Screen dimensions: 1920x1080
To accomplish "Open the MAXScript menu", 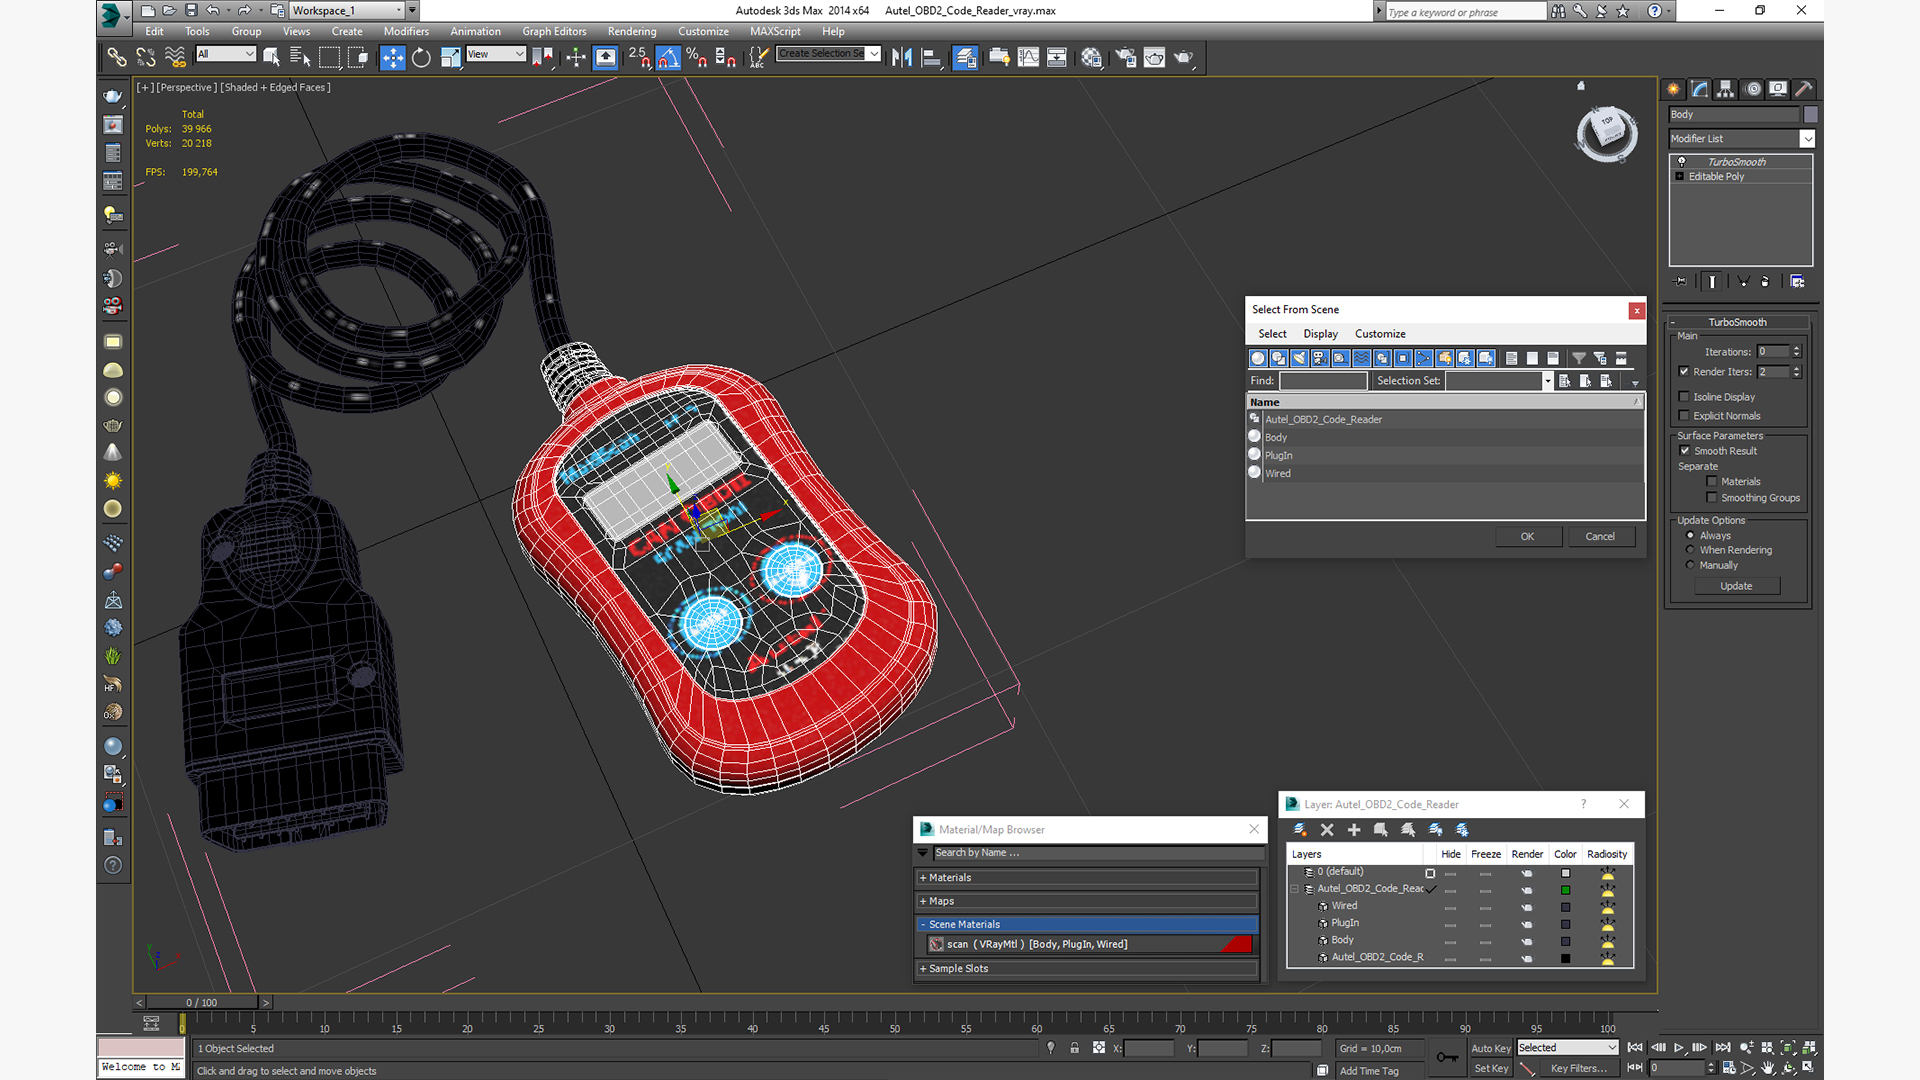I will (x=775, y=31).
